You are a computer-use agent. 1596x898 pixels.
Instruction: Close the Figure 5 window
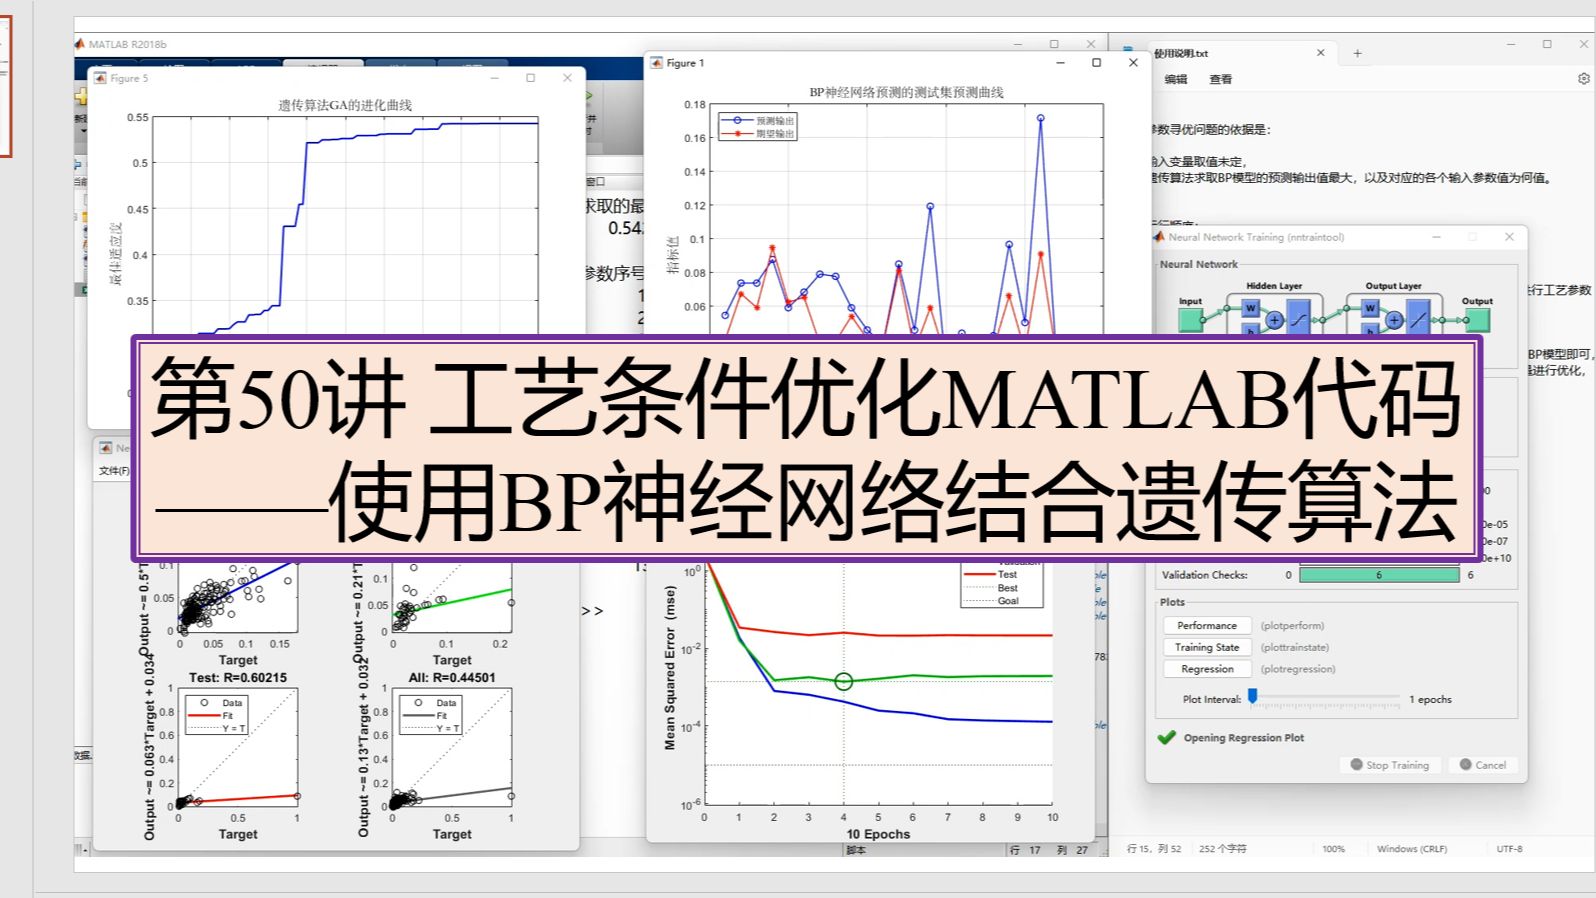pos(567,78)
